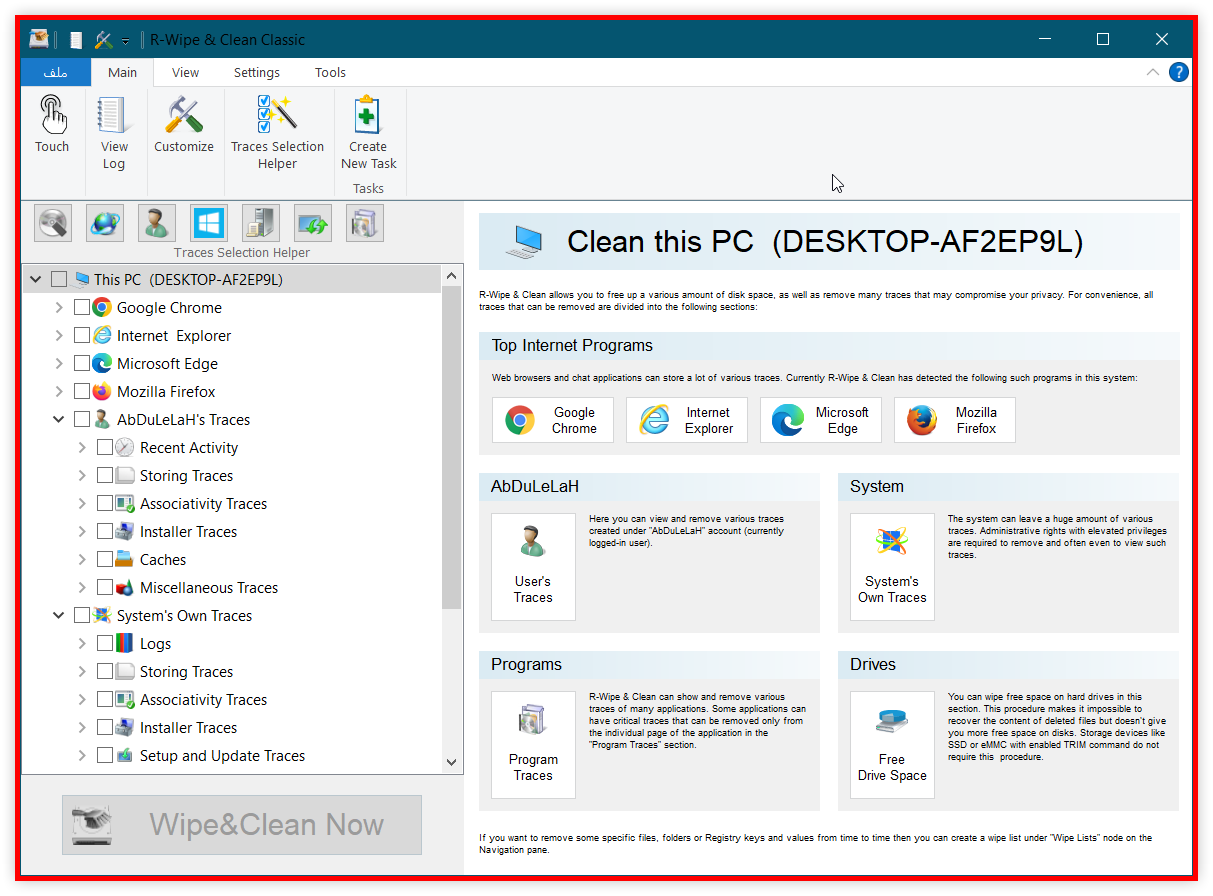Viewport: 1213px width, 896px height.
Task: Tick AbDuLeLaH's Traces checkbox
Action: click(82, 420)
